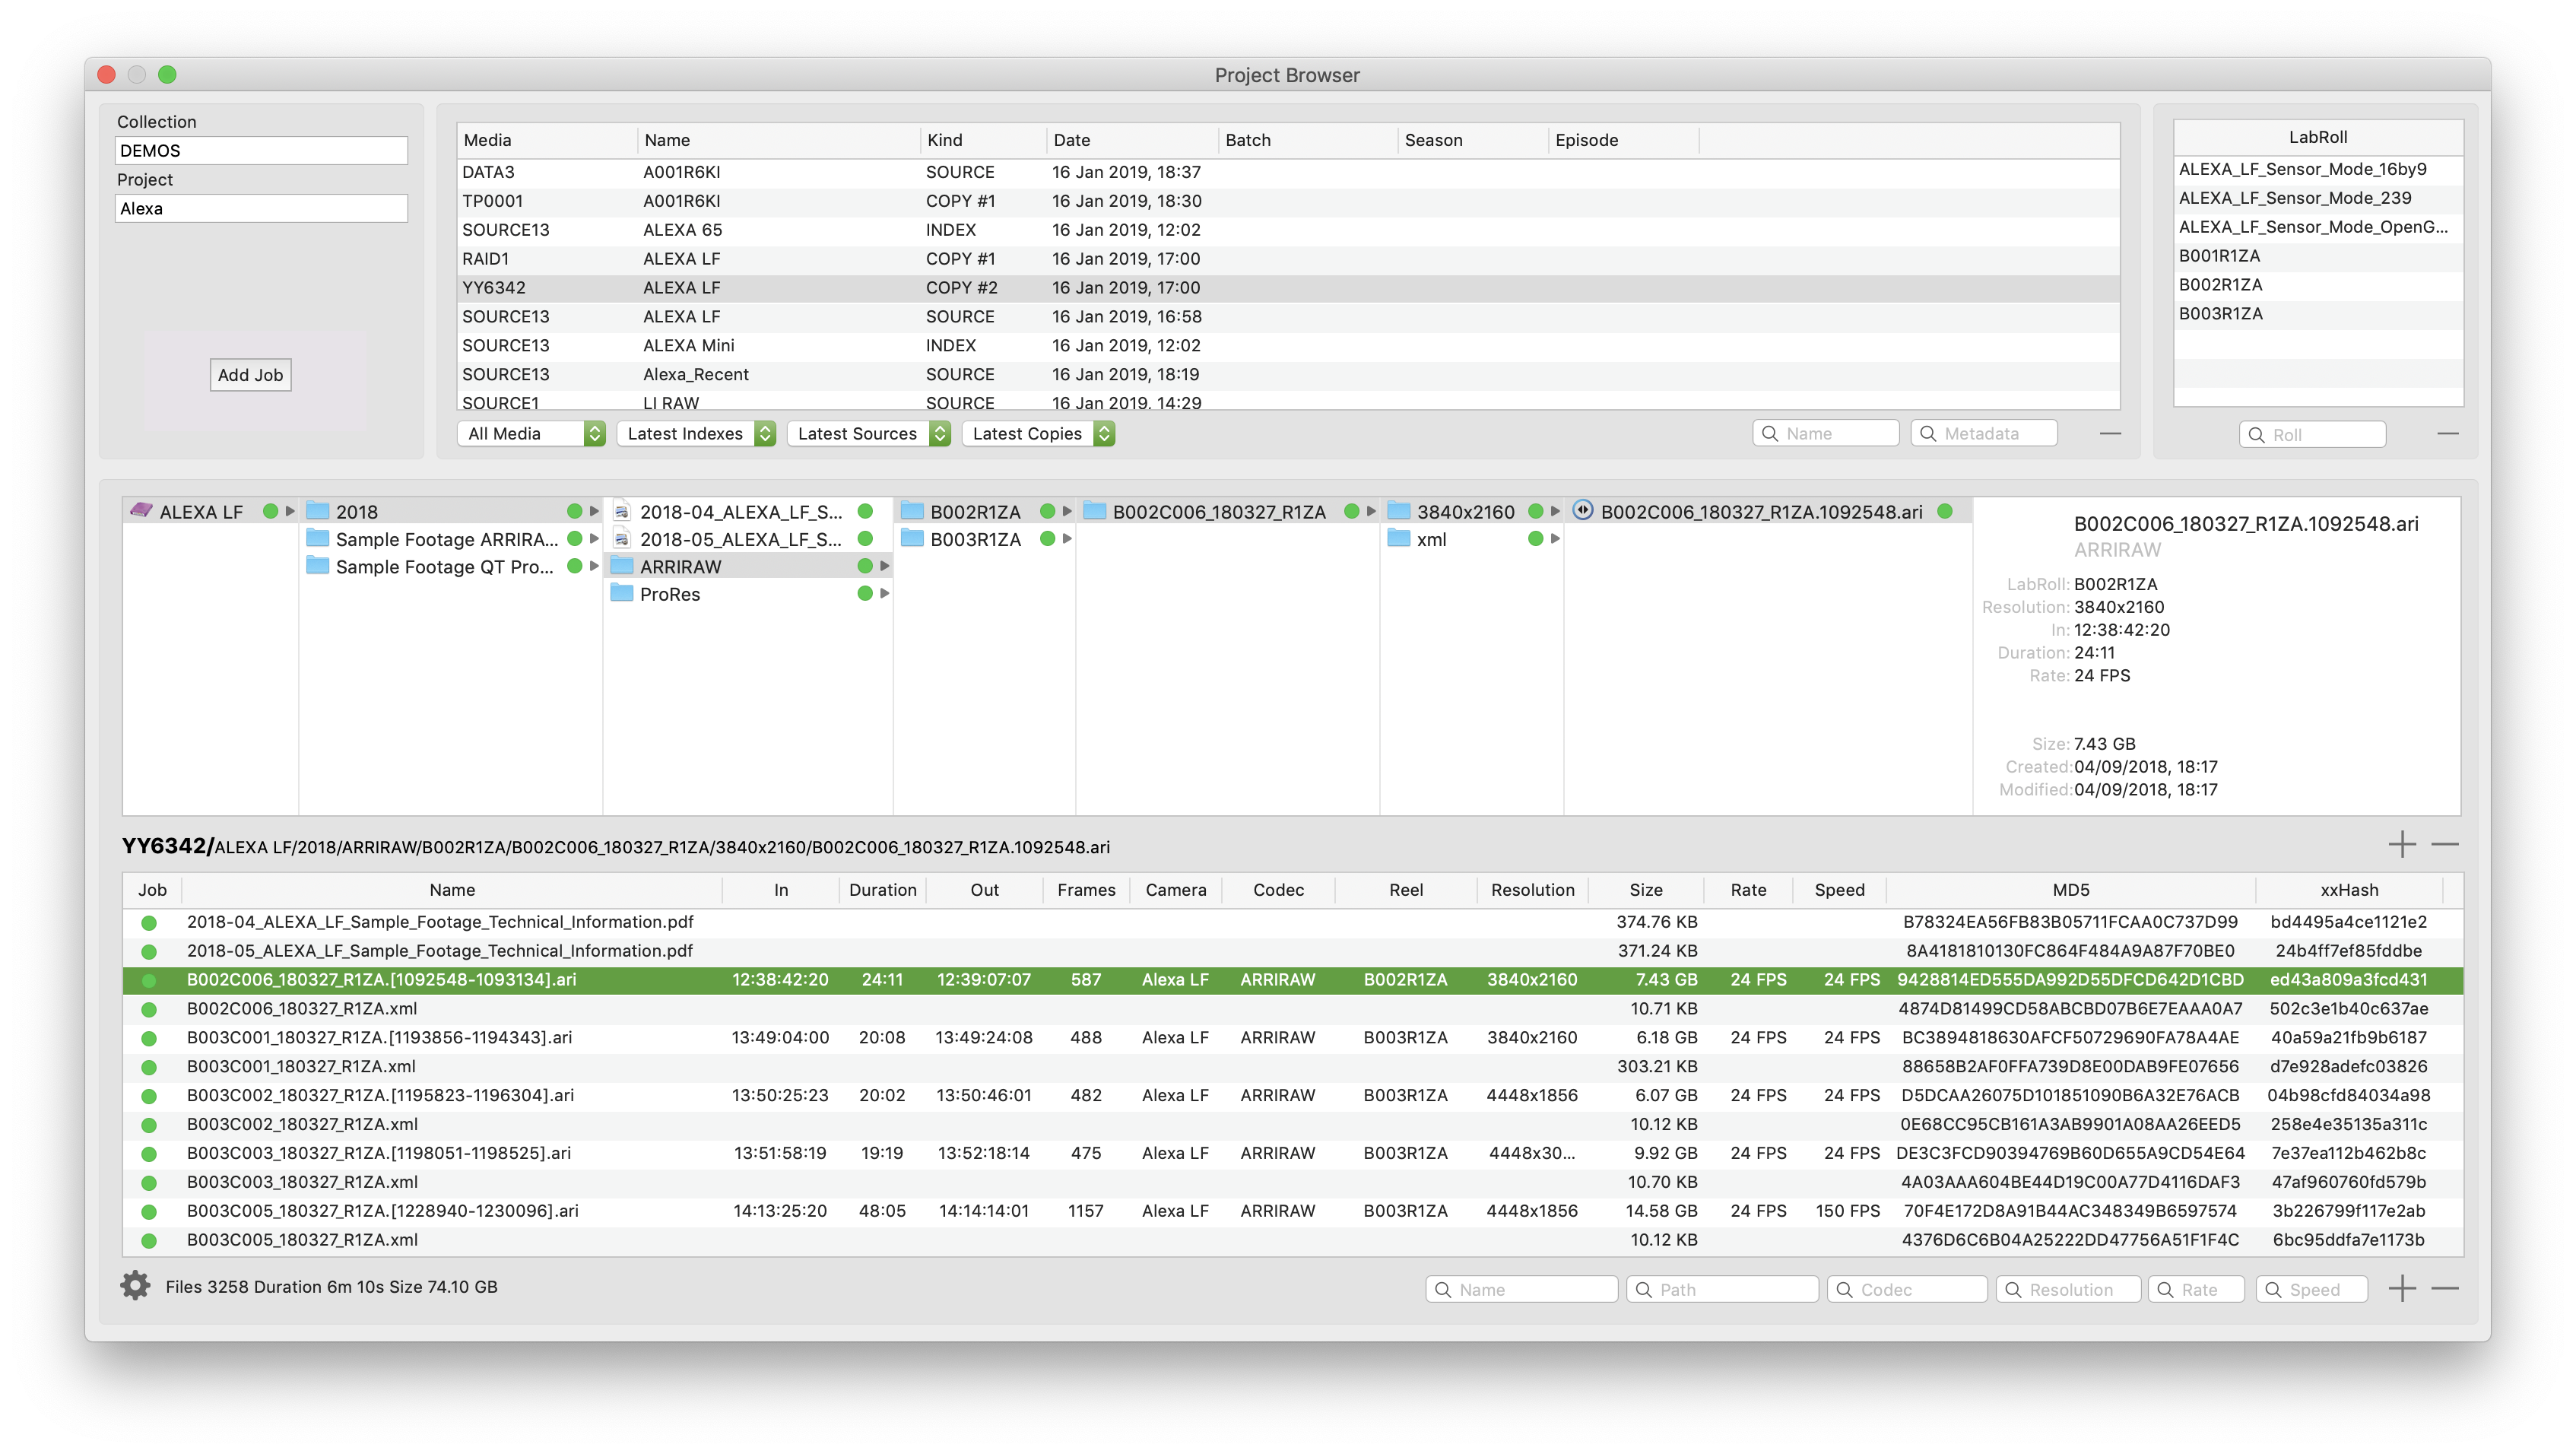Sort by the Kind column header
Viewport: 2576px width, 1454px height.
944,140
